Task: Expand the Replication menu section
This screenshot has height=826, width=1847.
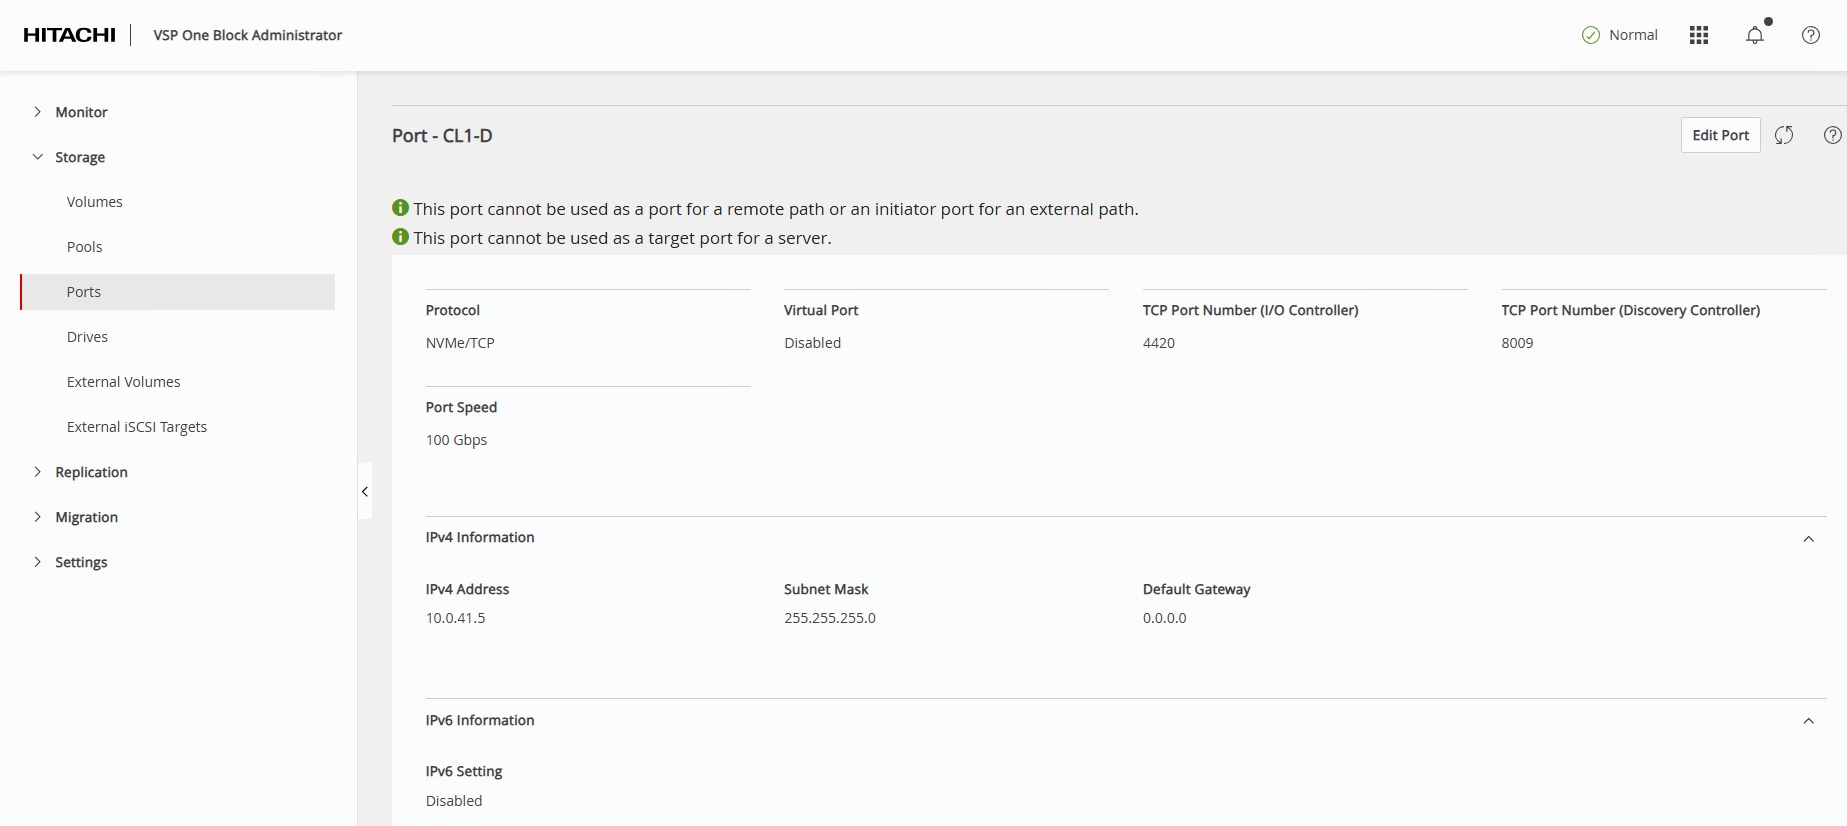Action: coord(38,472)
